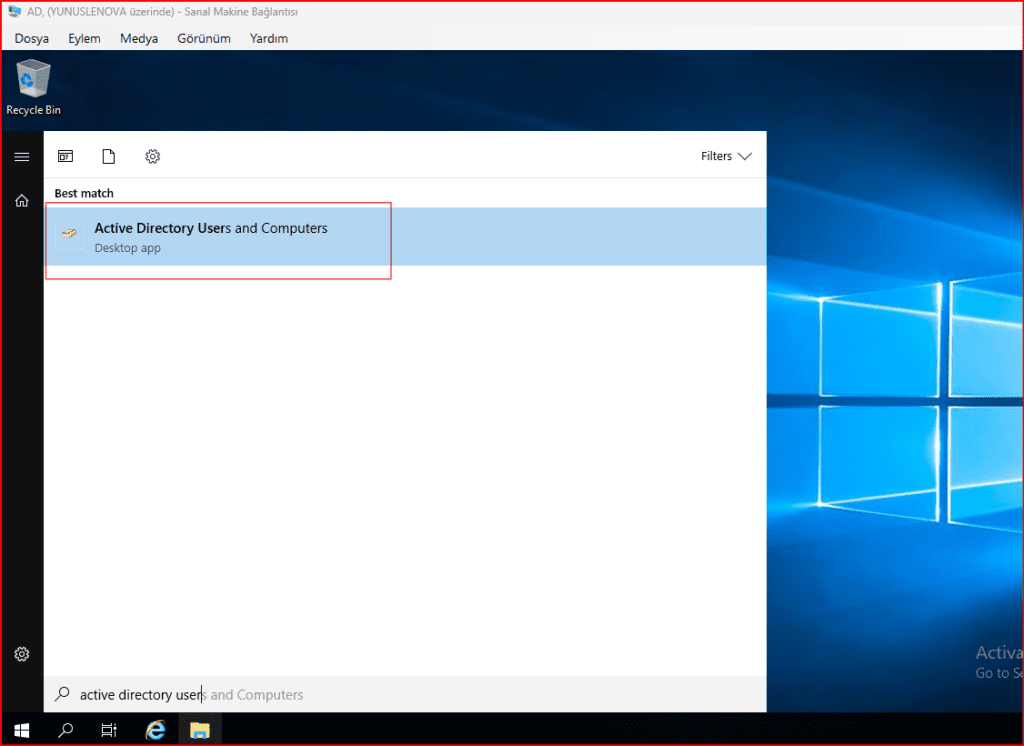The image size is (1024, 746).
Task: Open the Yardım menu
Action: tap(268, 39)
